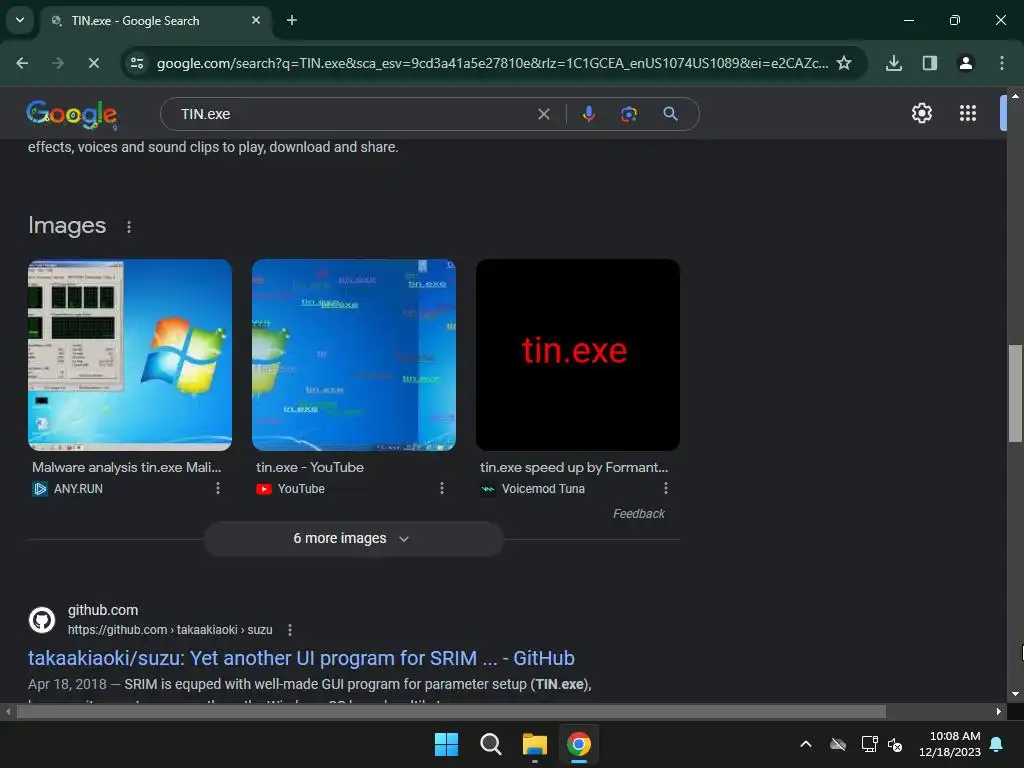Open site information icon in address bar
The width and height of the screenshot is (1024, 768).
tap(137, 63)
